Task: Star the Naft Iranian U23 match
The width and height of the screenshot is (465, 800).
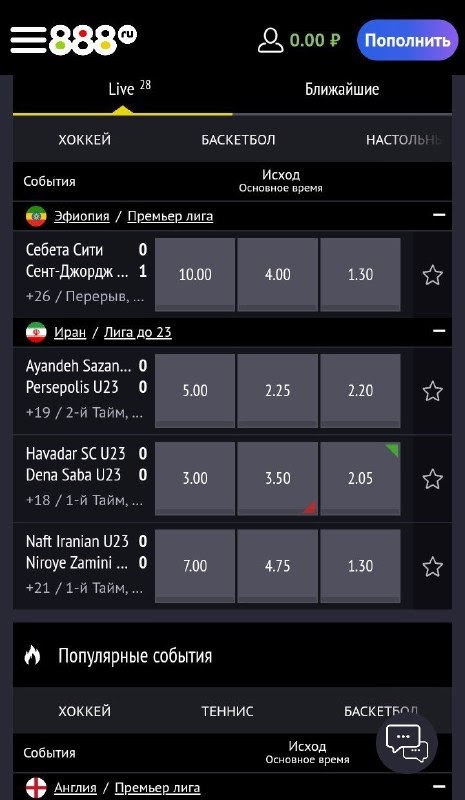Action: point(432,567)
